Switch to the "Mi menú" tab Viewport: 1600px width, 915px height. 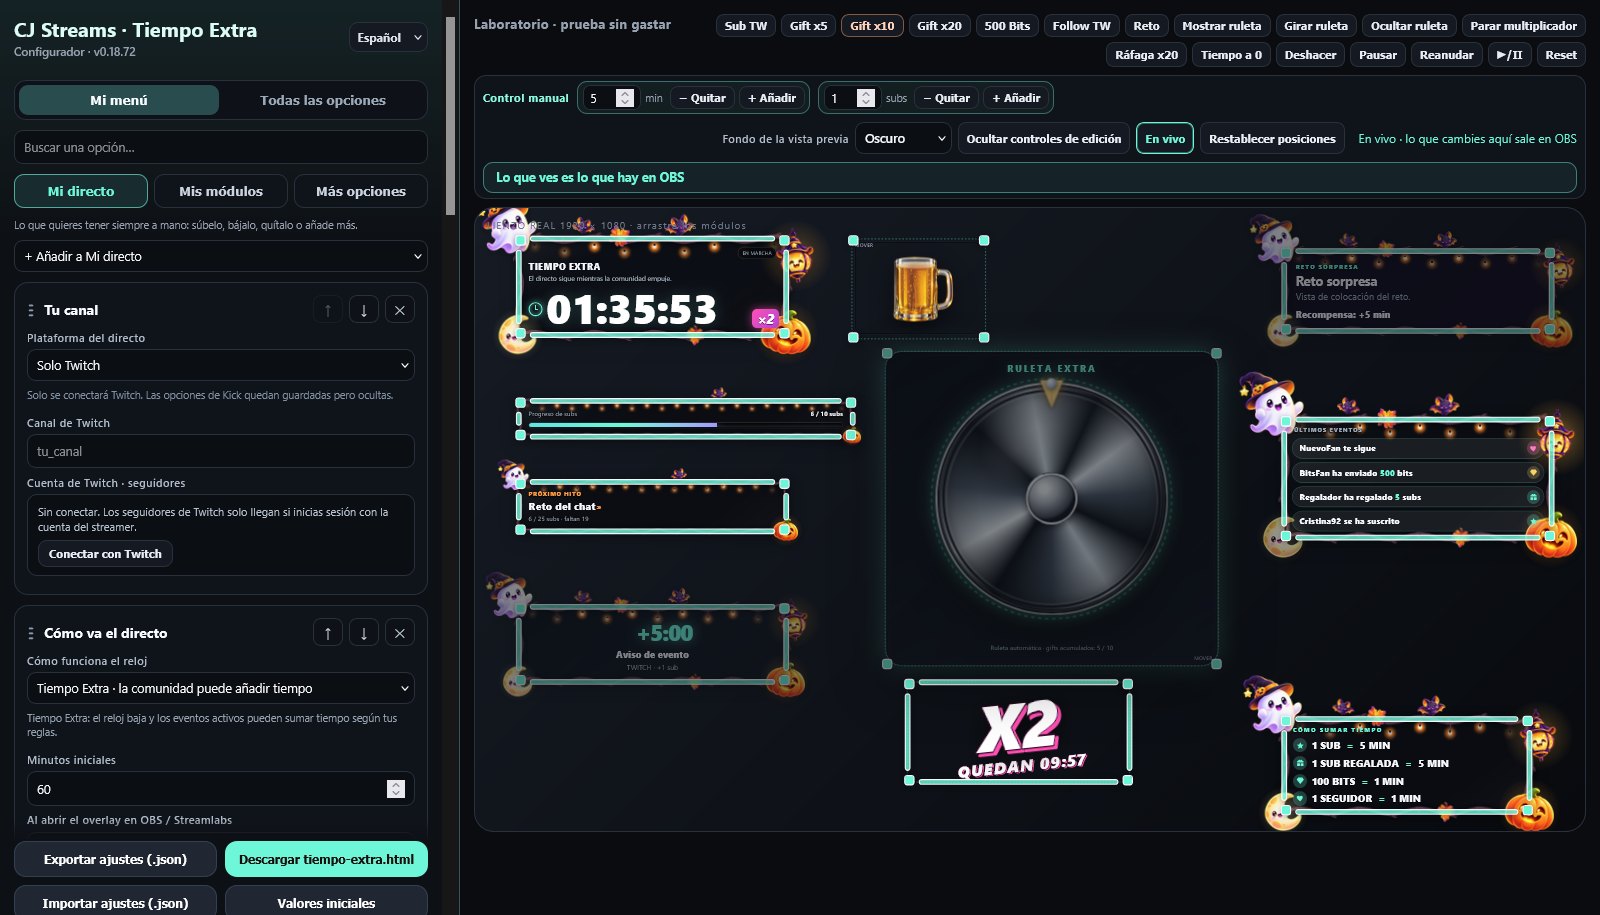[x=119, y=100]
